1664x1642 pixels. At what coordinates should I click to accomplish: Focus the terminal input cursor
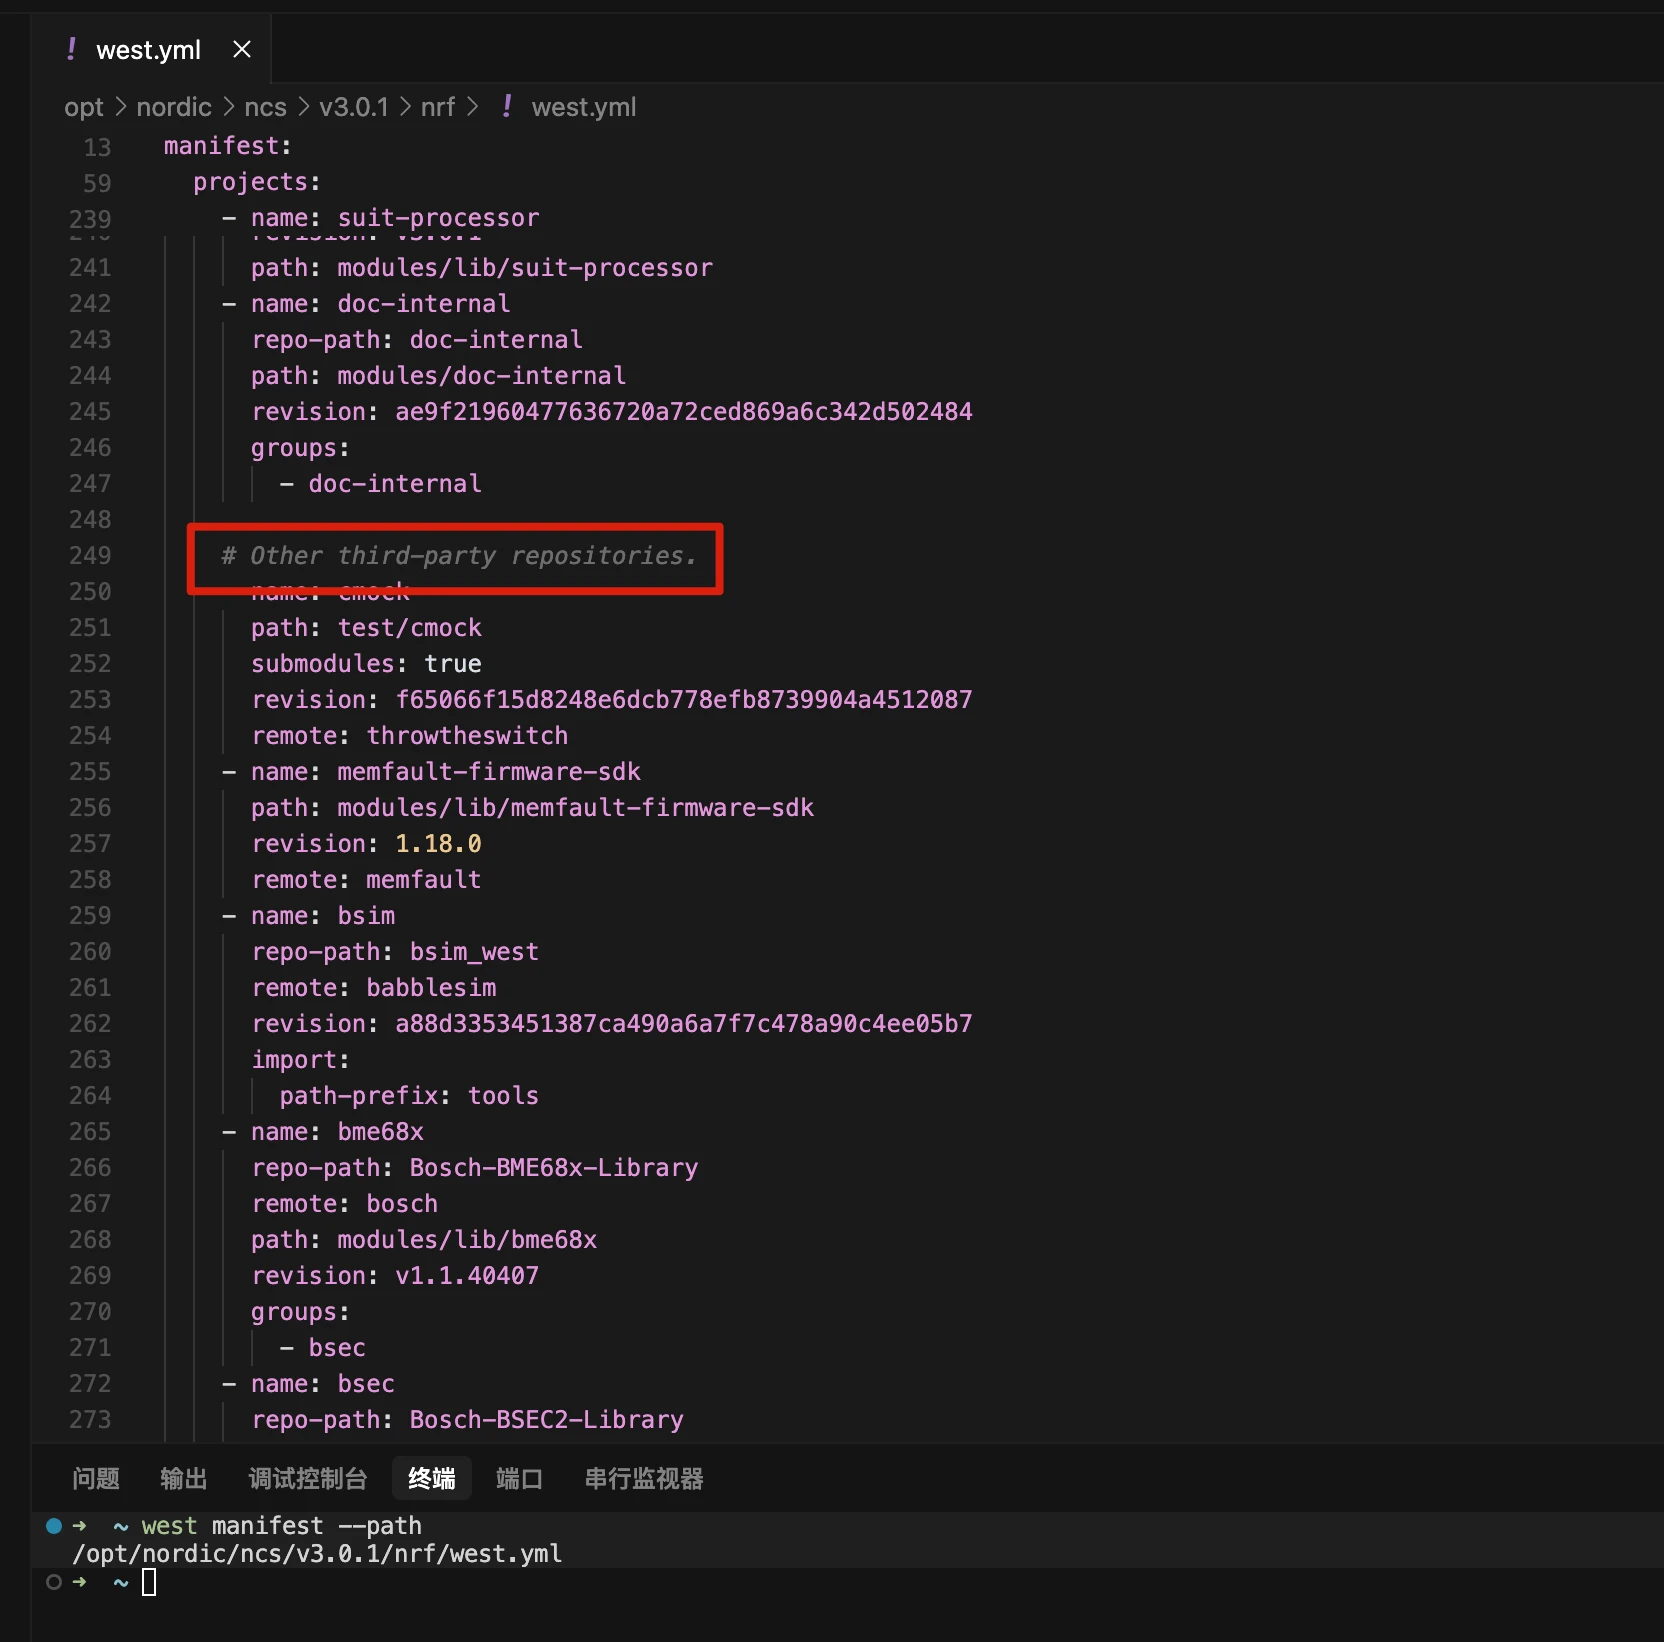pyautogui.click(x=149, y=1582)
